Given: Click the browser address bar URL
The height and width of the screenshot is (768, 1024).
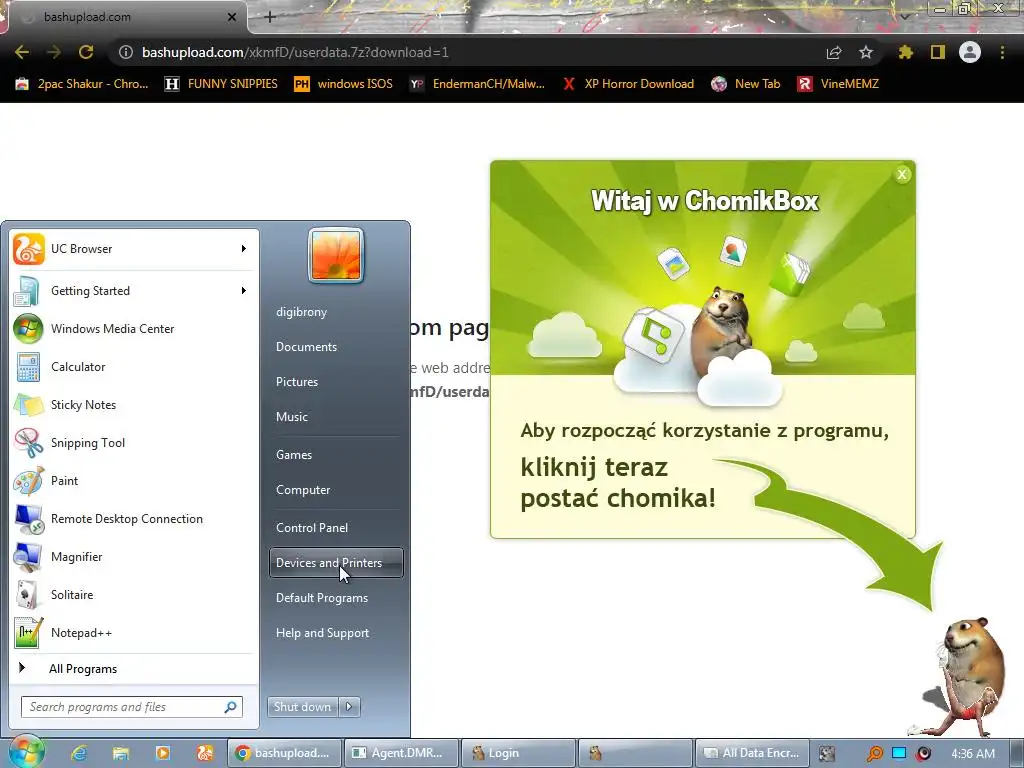Looking at the screenshot, I should pyautogui.click(x=295, y=52).
